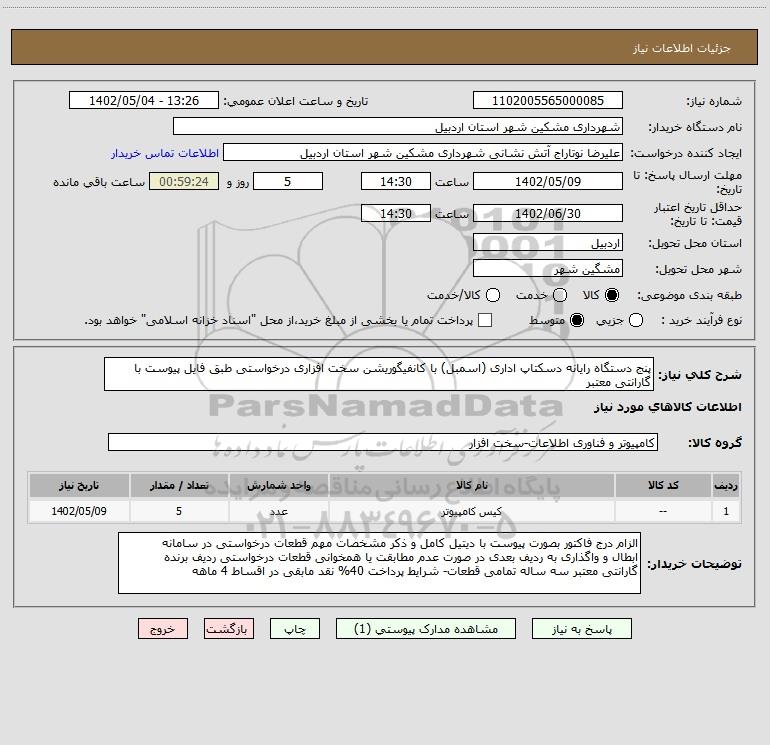Click the response deadline date 1402/05/09 field
Image resolution: width=770 pixels, height=745 pixels.
click(x=548, y=181)
